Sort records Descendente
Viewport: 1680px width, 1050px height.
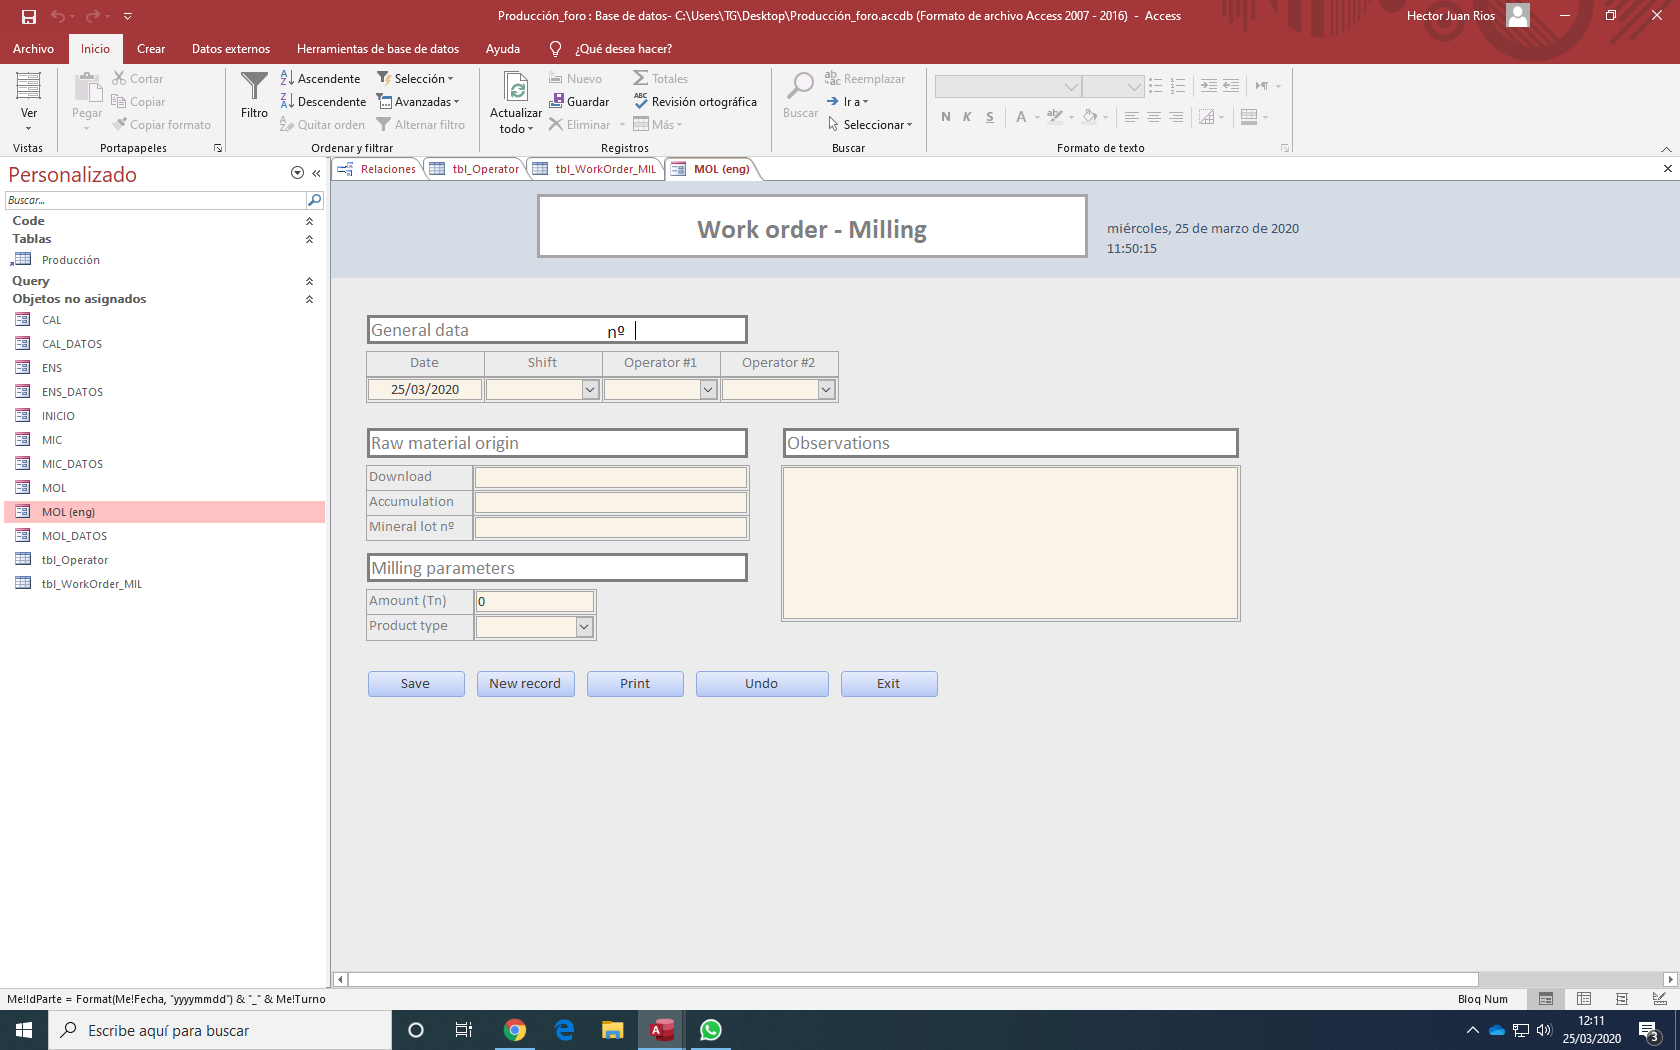(x=323, y=101)
